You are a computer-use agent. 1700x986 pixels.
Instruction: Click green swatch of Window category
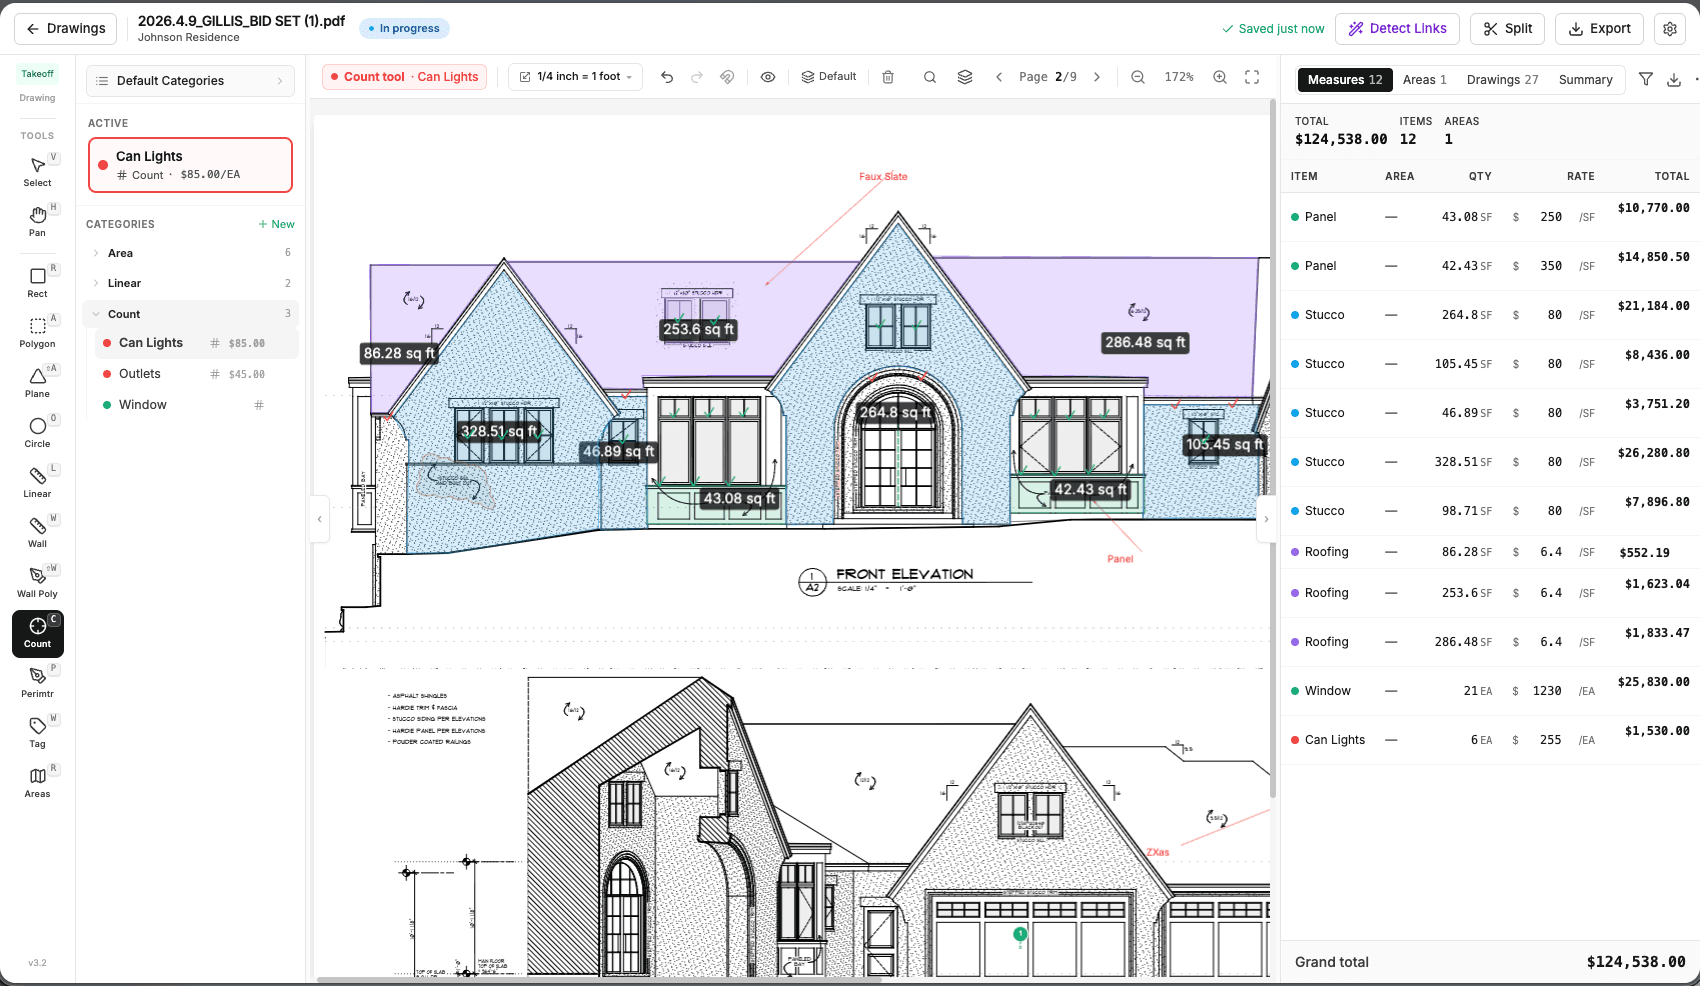pyautogui.click(x=107, y=405)
